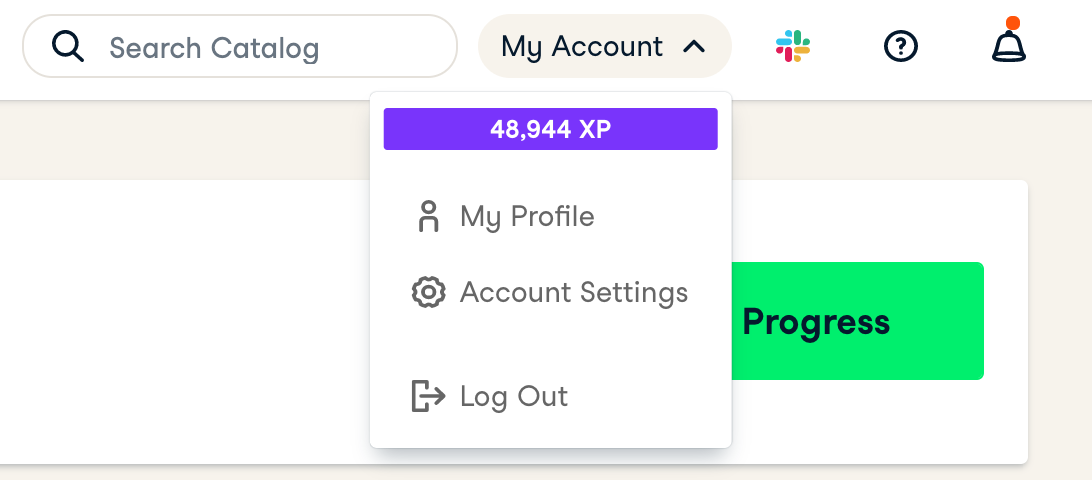1092x480 pixels.
Task: Open the notifications bell
Action: point(1008,47)
